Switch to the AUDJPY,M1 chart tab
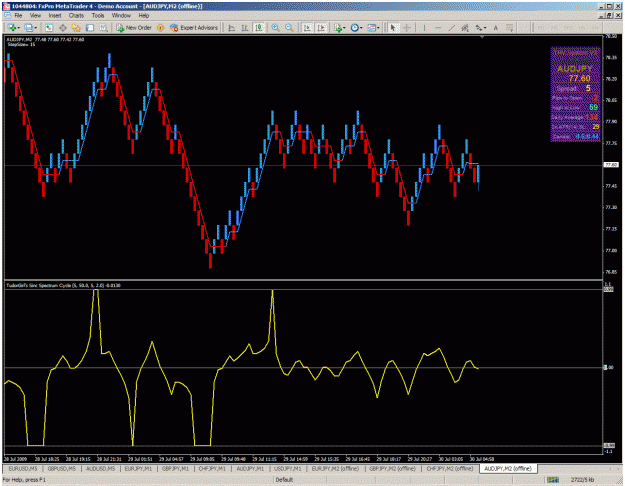The height and width of the screenshot is (486, 625). [250, 468]
